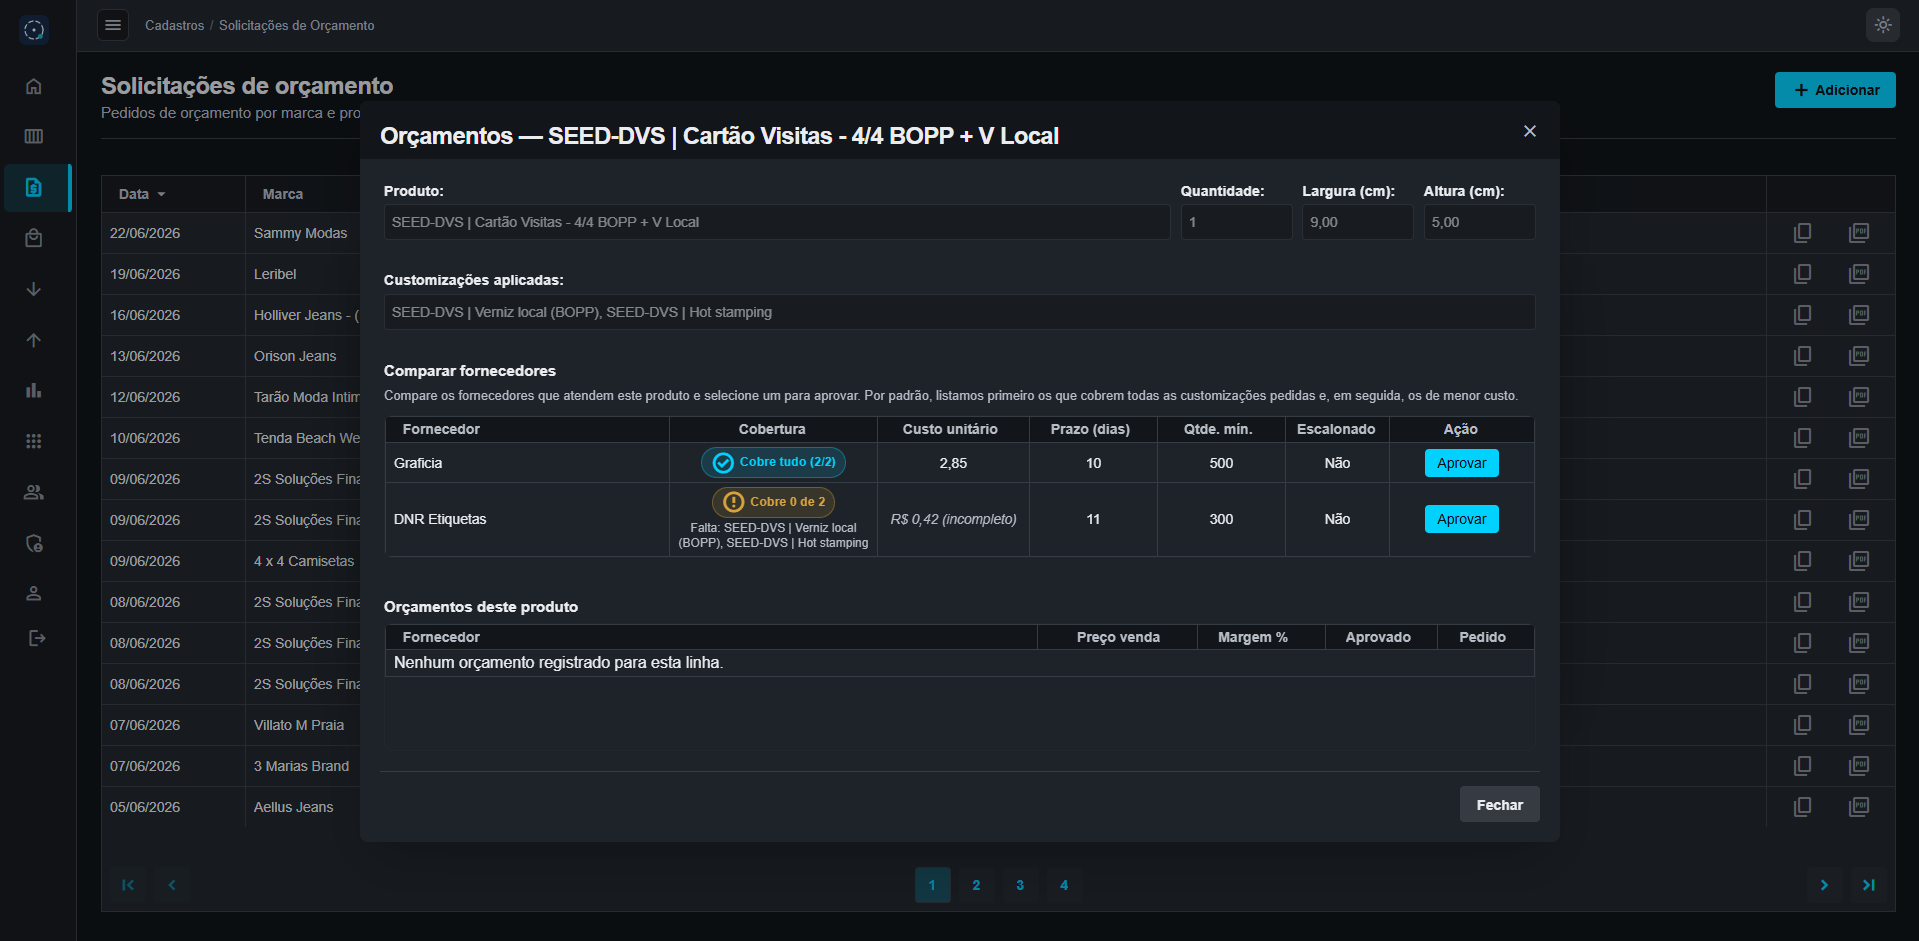Image resolution: width=1919 pixels, height=941 pixels.
Task: Open the bar chart icon in sidebar
Action: [34, 390]
